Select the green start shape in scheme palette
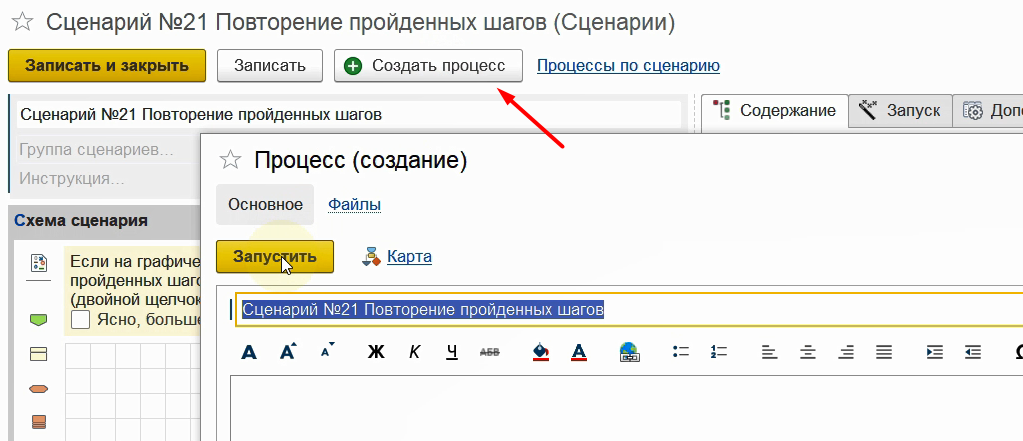 click(x=38, y=320)
